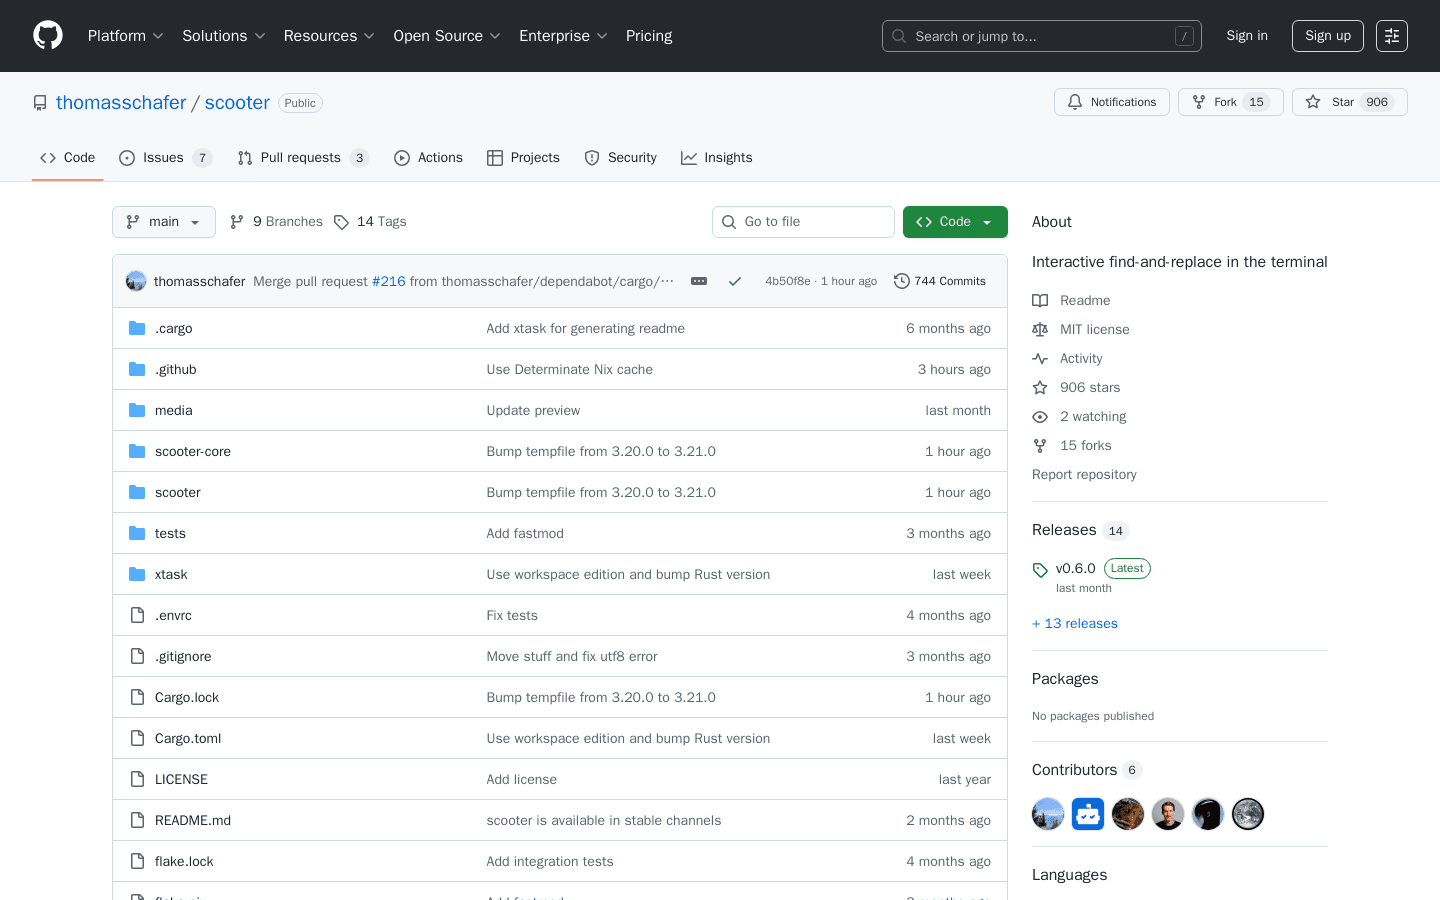Switch to the Pull requests tab

point(302,157)
